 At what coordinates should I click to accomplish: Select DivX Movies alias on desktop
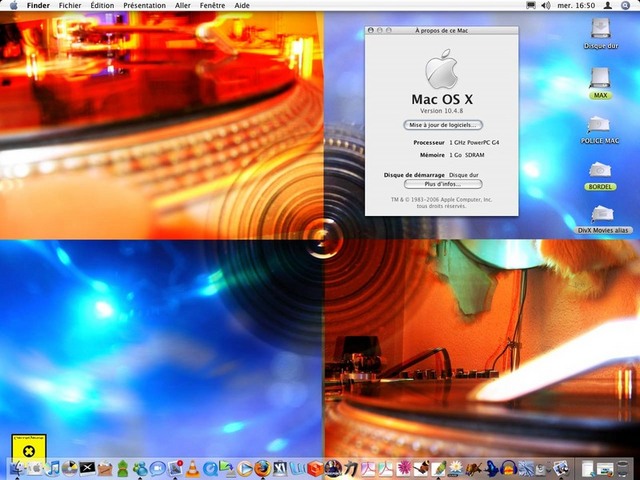[603, 220]
